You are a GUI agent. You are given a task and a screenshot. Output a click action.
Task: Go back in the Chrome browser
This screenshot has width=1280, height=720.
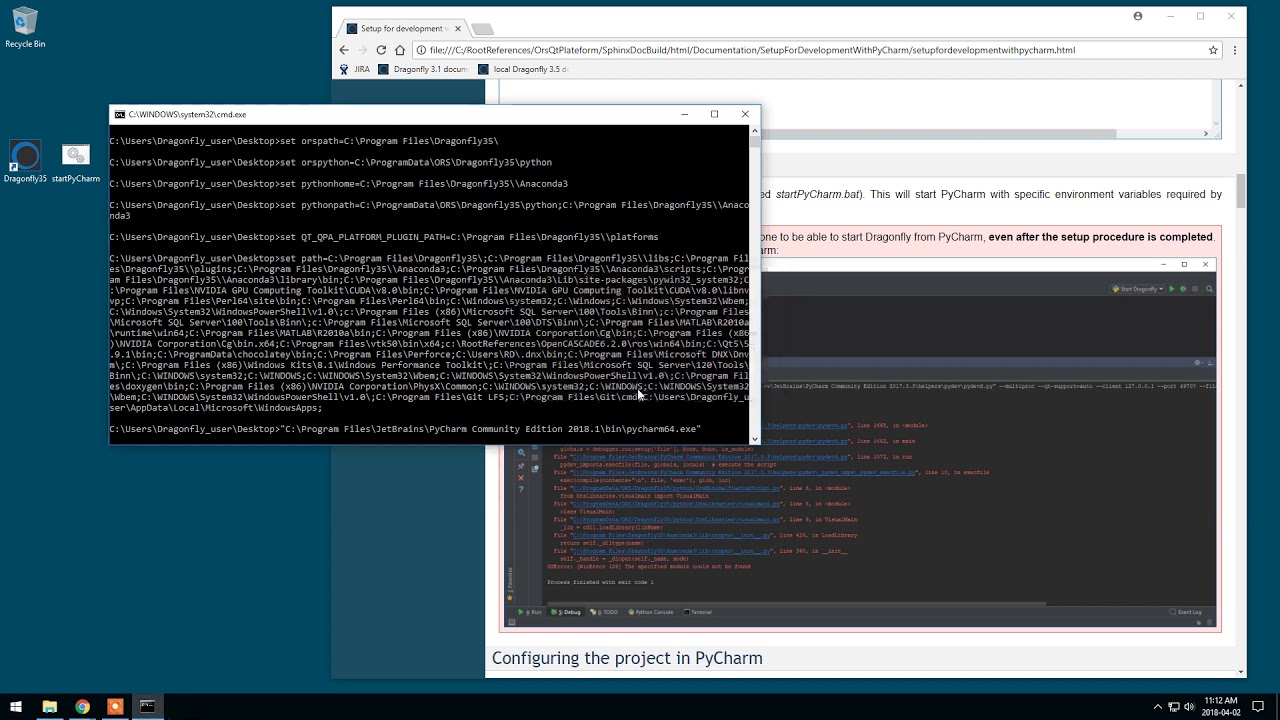[x=344, y=50]
